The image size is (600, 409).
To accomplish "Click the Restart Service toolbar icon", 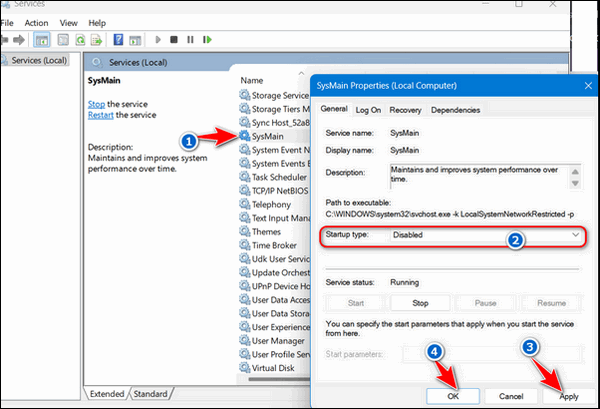I will (x=207, y=39).
